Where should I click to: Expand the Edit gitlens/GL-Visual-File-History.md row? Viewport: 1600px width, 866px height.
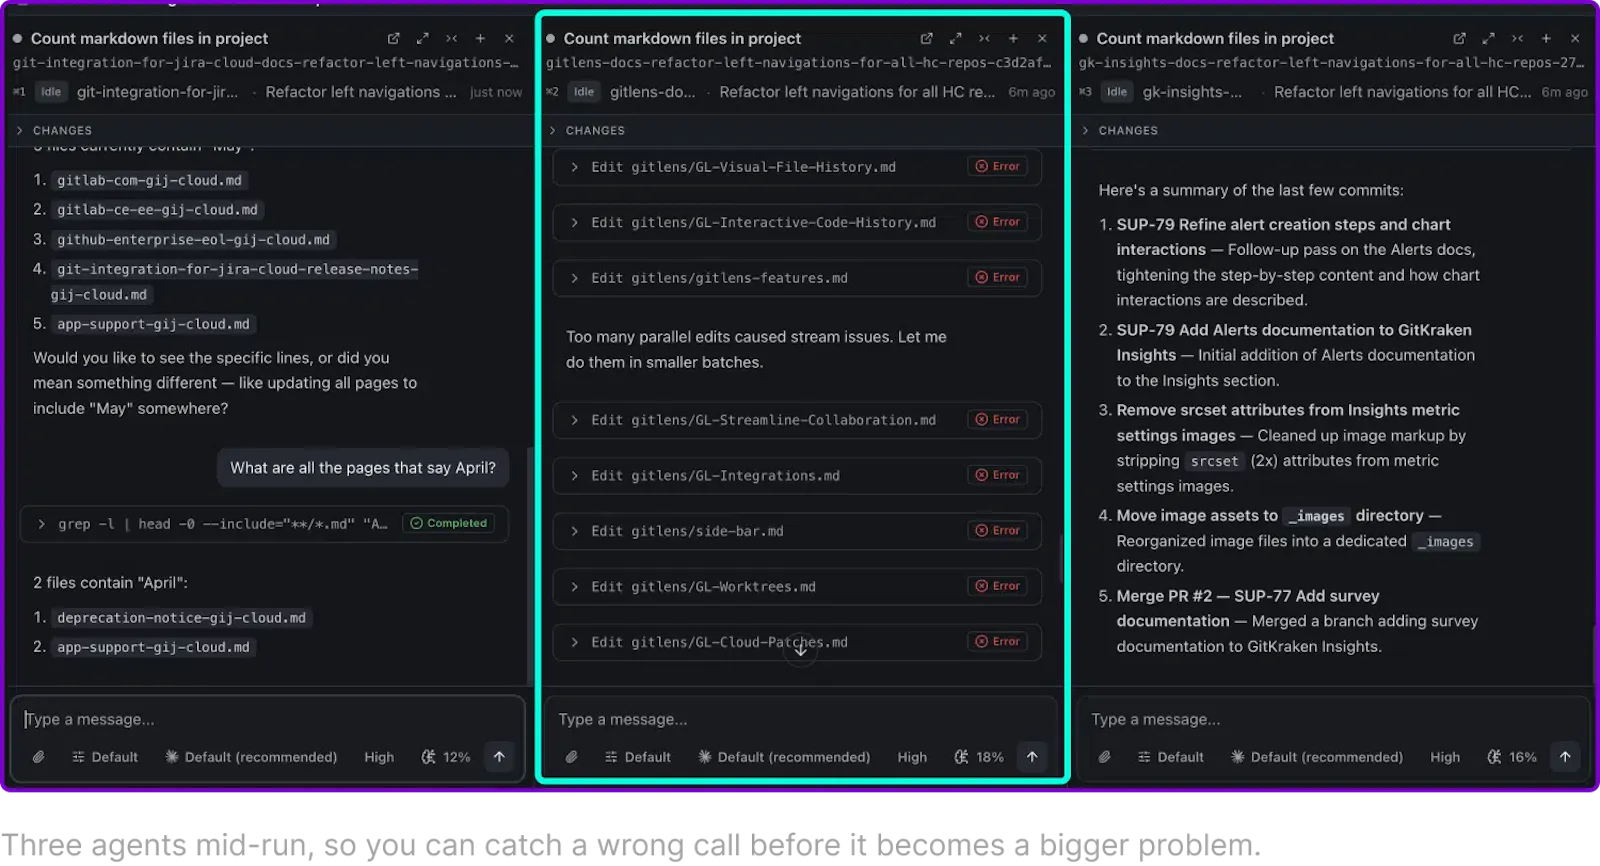pos(797,167)
